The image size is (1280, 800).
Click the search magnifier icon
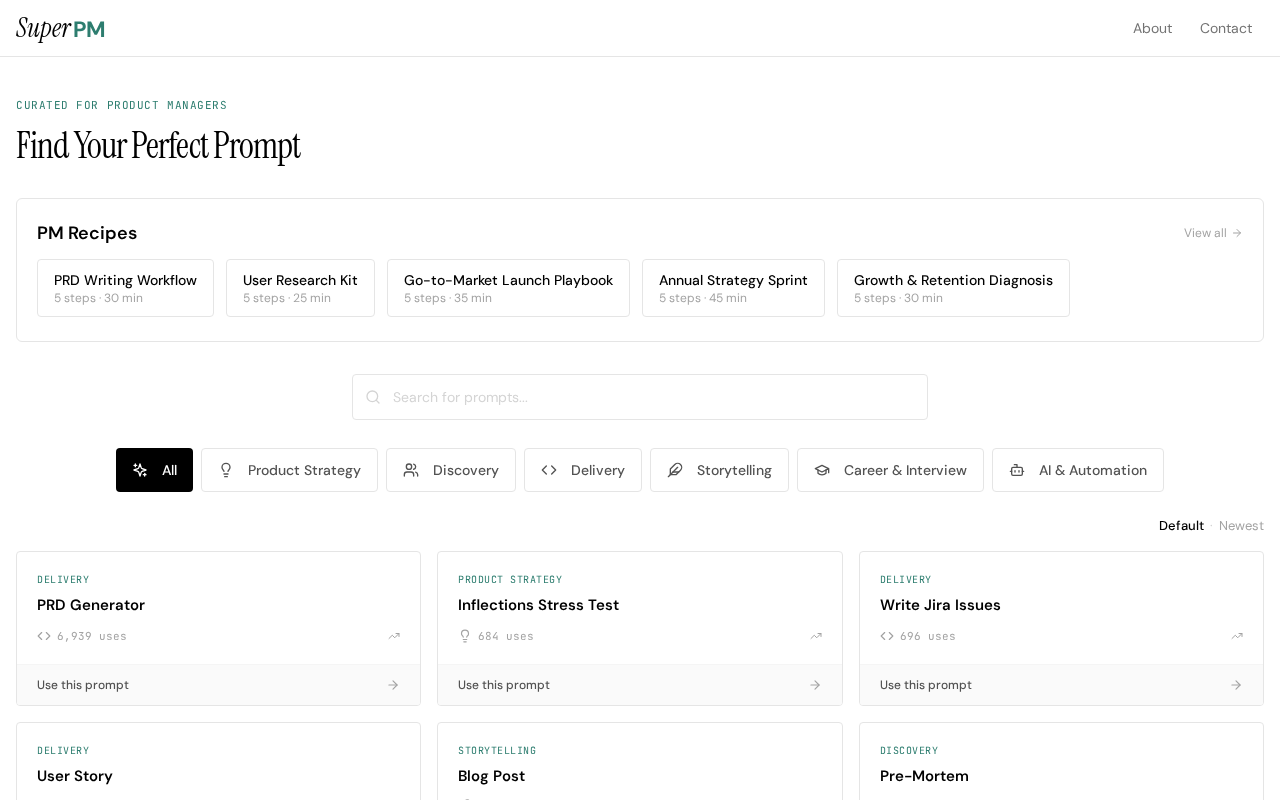point(373,397)
